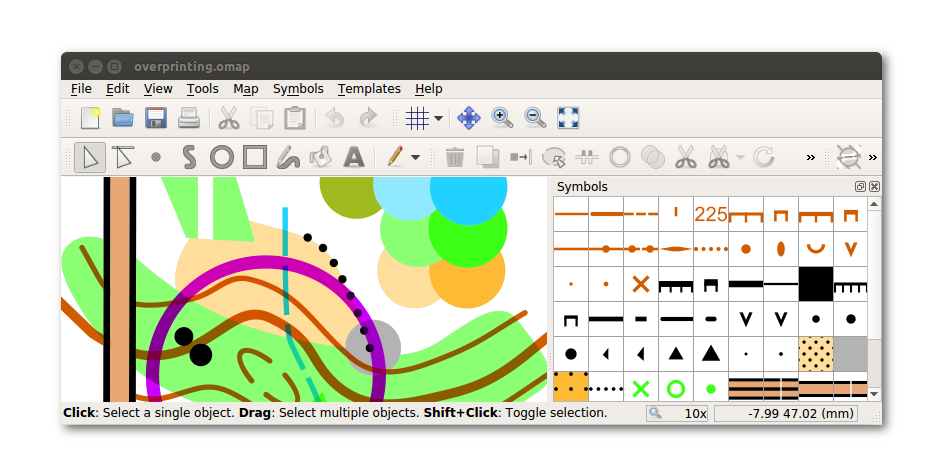This screenshot has width=950, height=475.
Task: Open the Help menu
Action: pyautogui.click(x=428, y=88)
